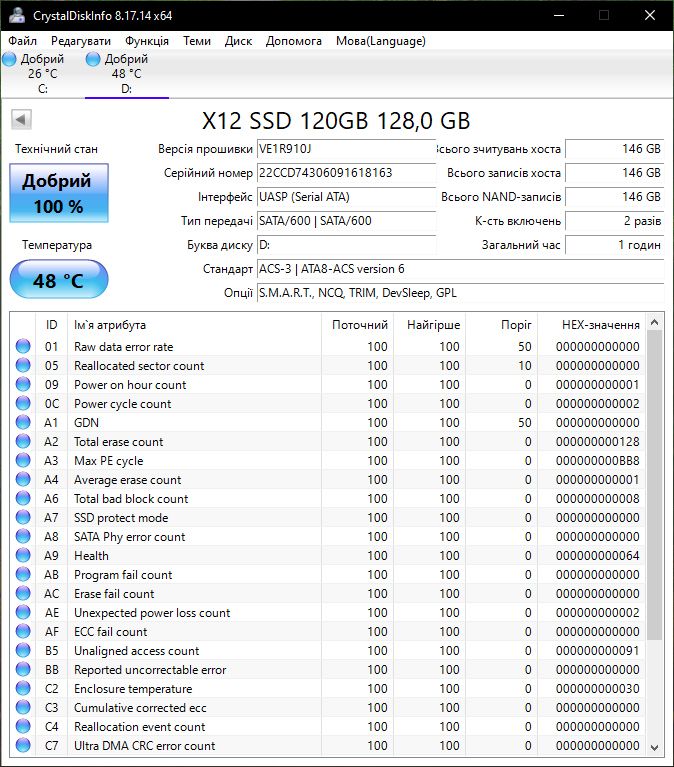This screenshot has width=674, height=767.
Task: Click the status icon for Enclosure temperature
Action: pos(23,688)
